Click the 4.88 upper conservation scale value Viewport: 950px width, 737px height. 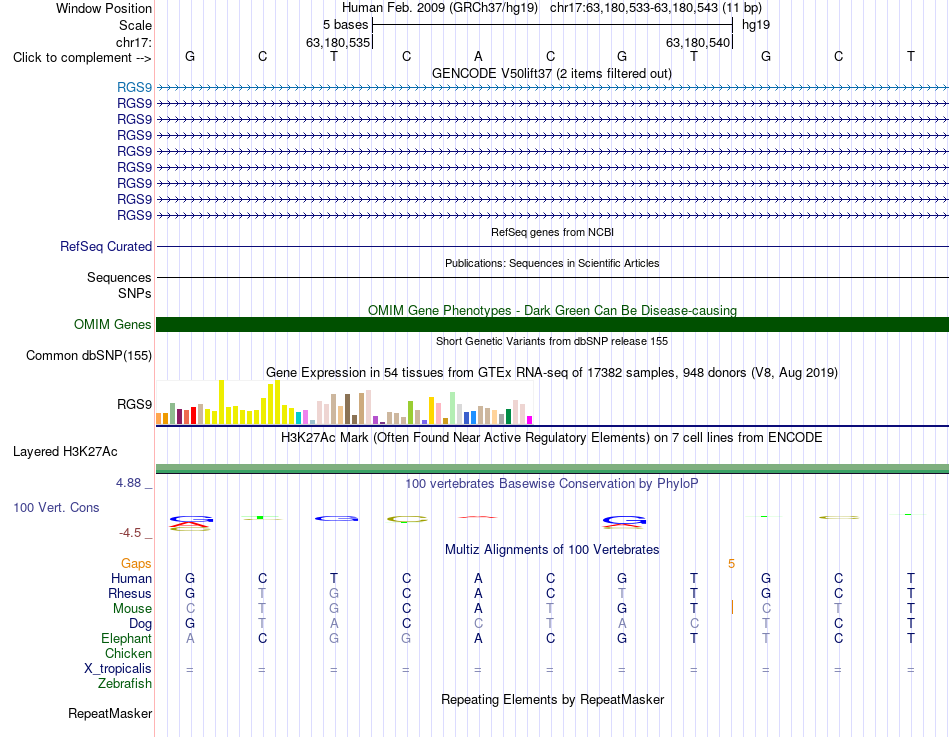click(128, 482)
